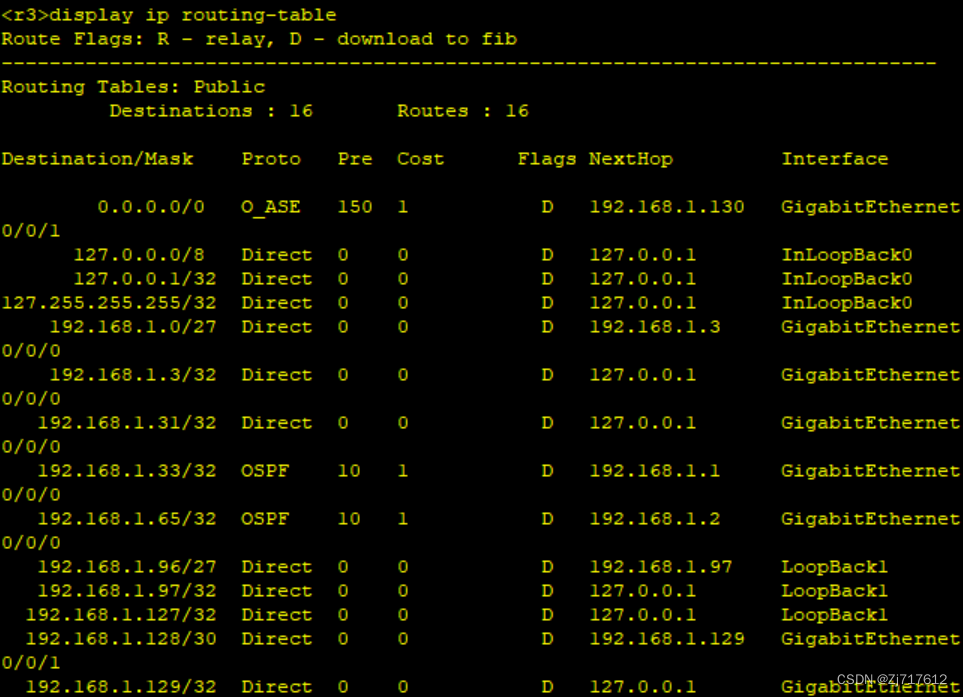963x697 pixels.
Task: Click next hop 192.168.1.1
Action: tap(655, 471)
